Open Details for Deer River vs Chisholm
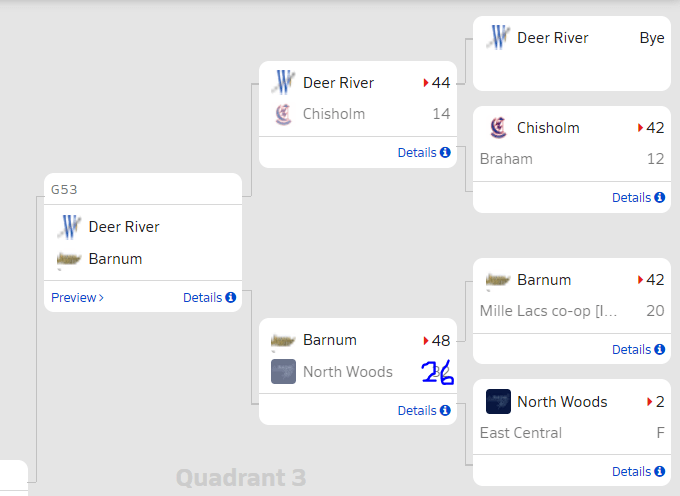Image resolution: width=680 pixels, height=496 pixels. pyautogui.click(x=423, y=153)
